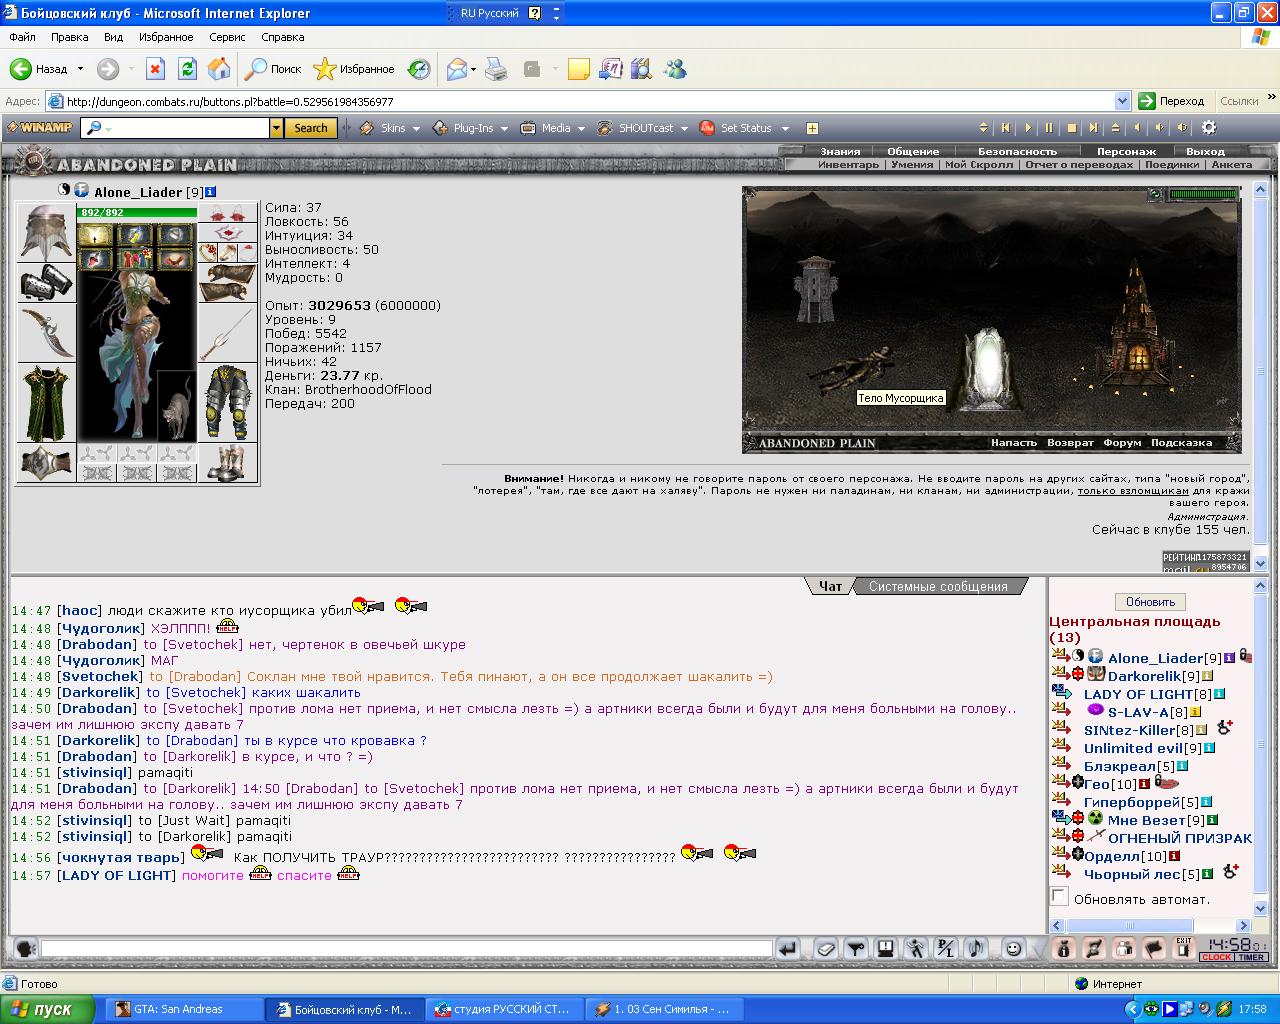Click the IE Home toolbar icon

pyautogui.click(x=219, y=69)
